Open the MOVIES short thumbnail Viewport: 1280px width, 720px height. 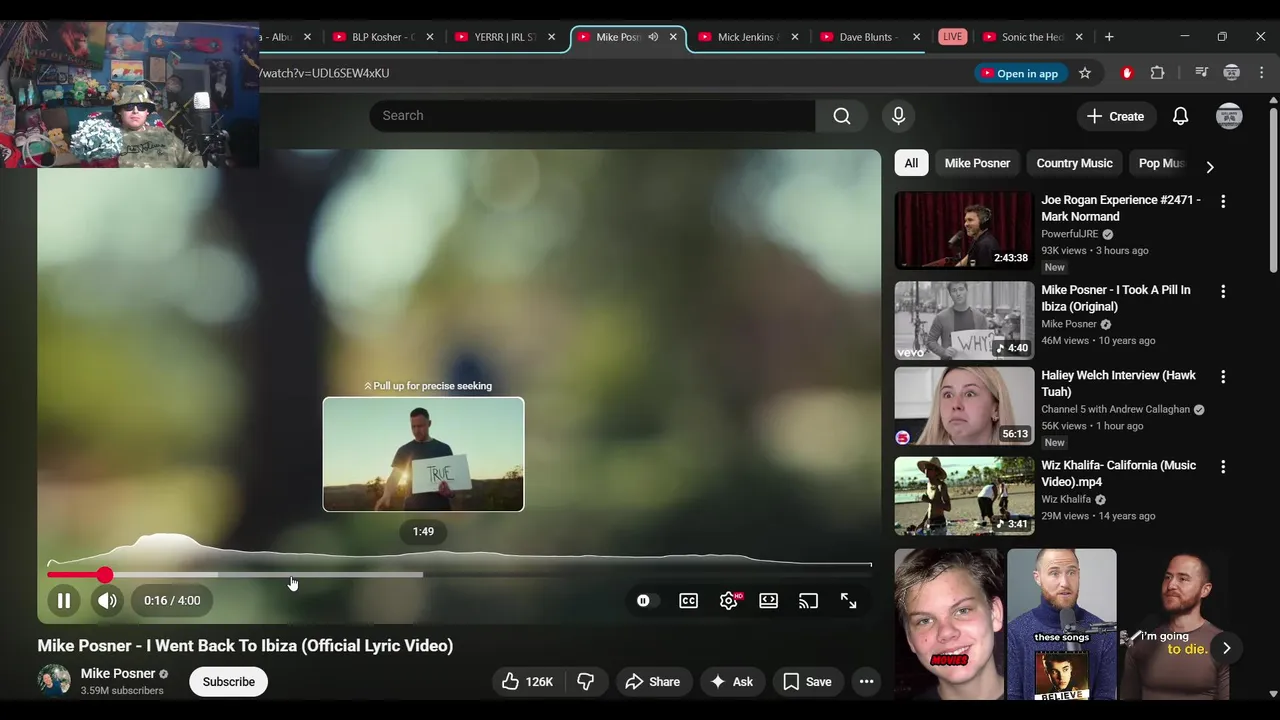click(949, 624)
